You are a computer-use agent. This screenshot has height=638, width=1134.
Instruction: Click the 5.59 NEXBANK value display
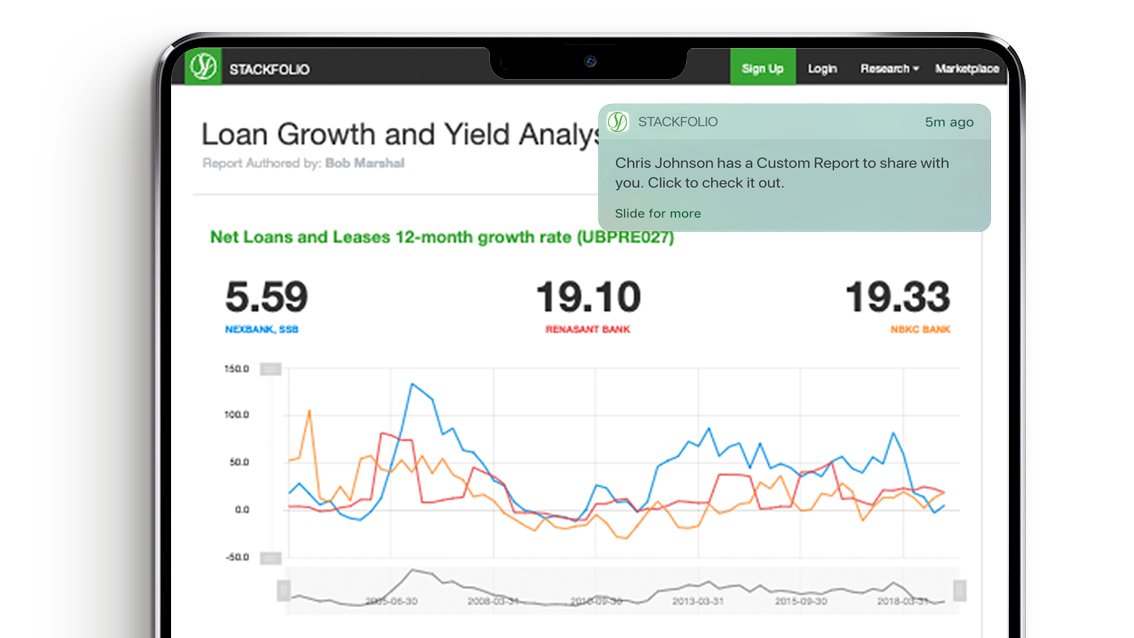click(x=266, y=297)
